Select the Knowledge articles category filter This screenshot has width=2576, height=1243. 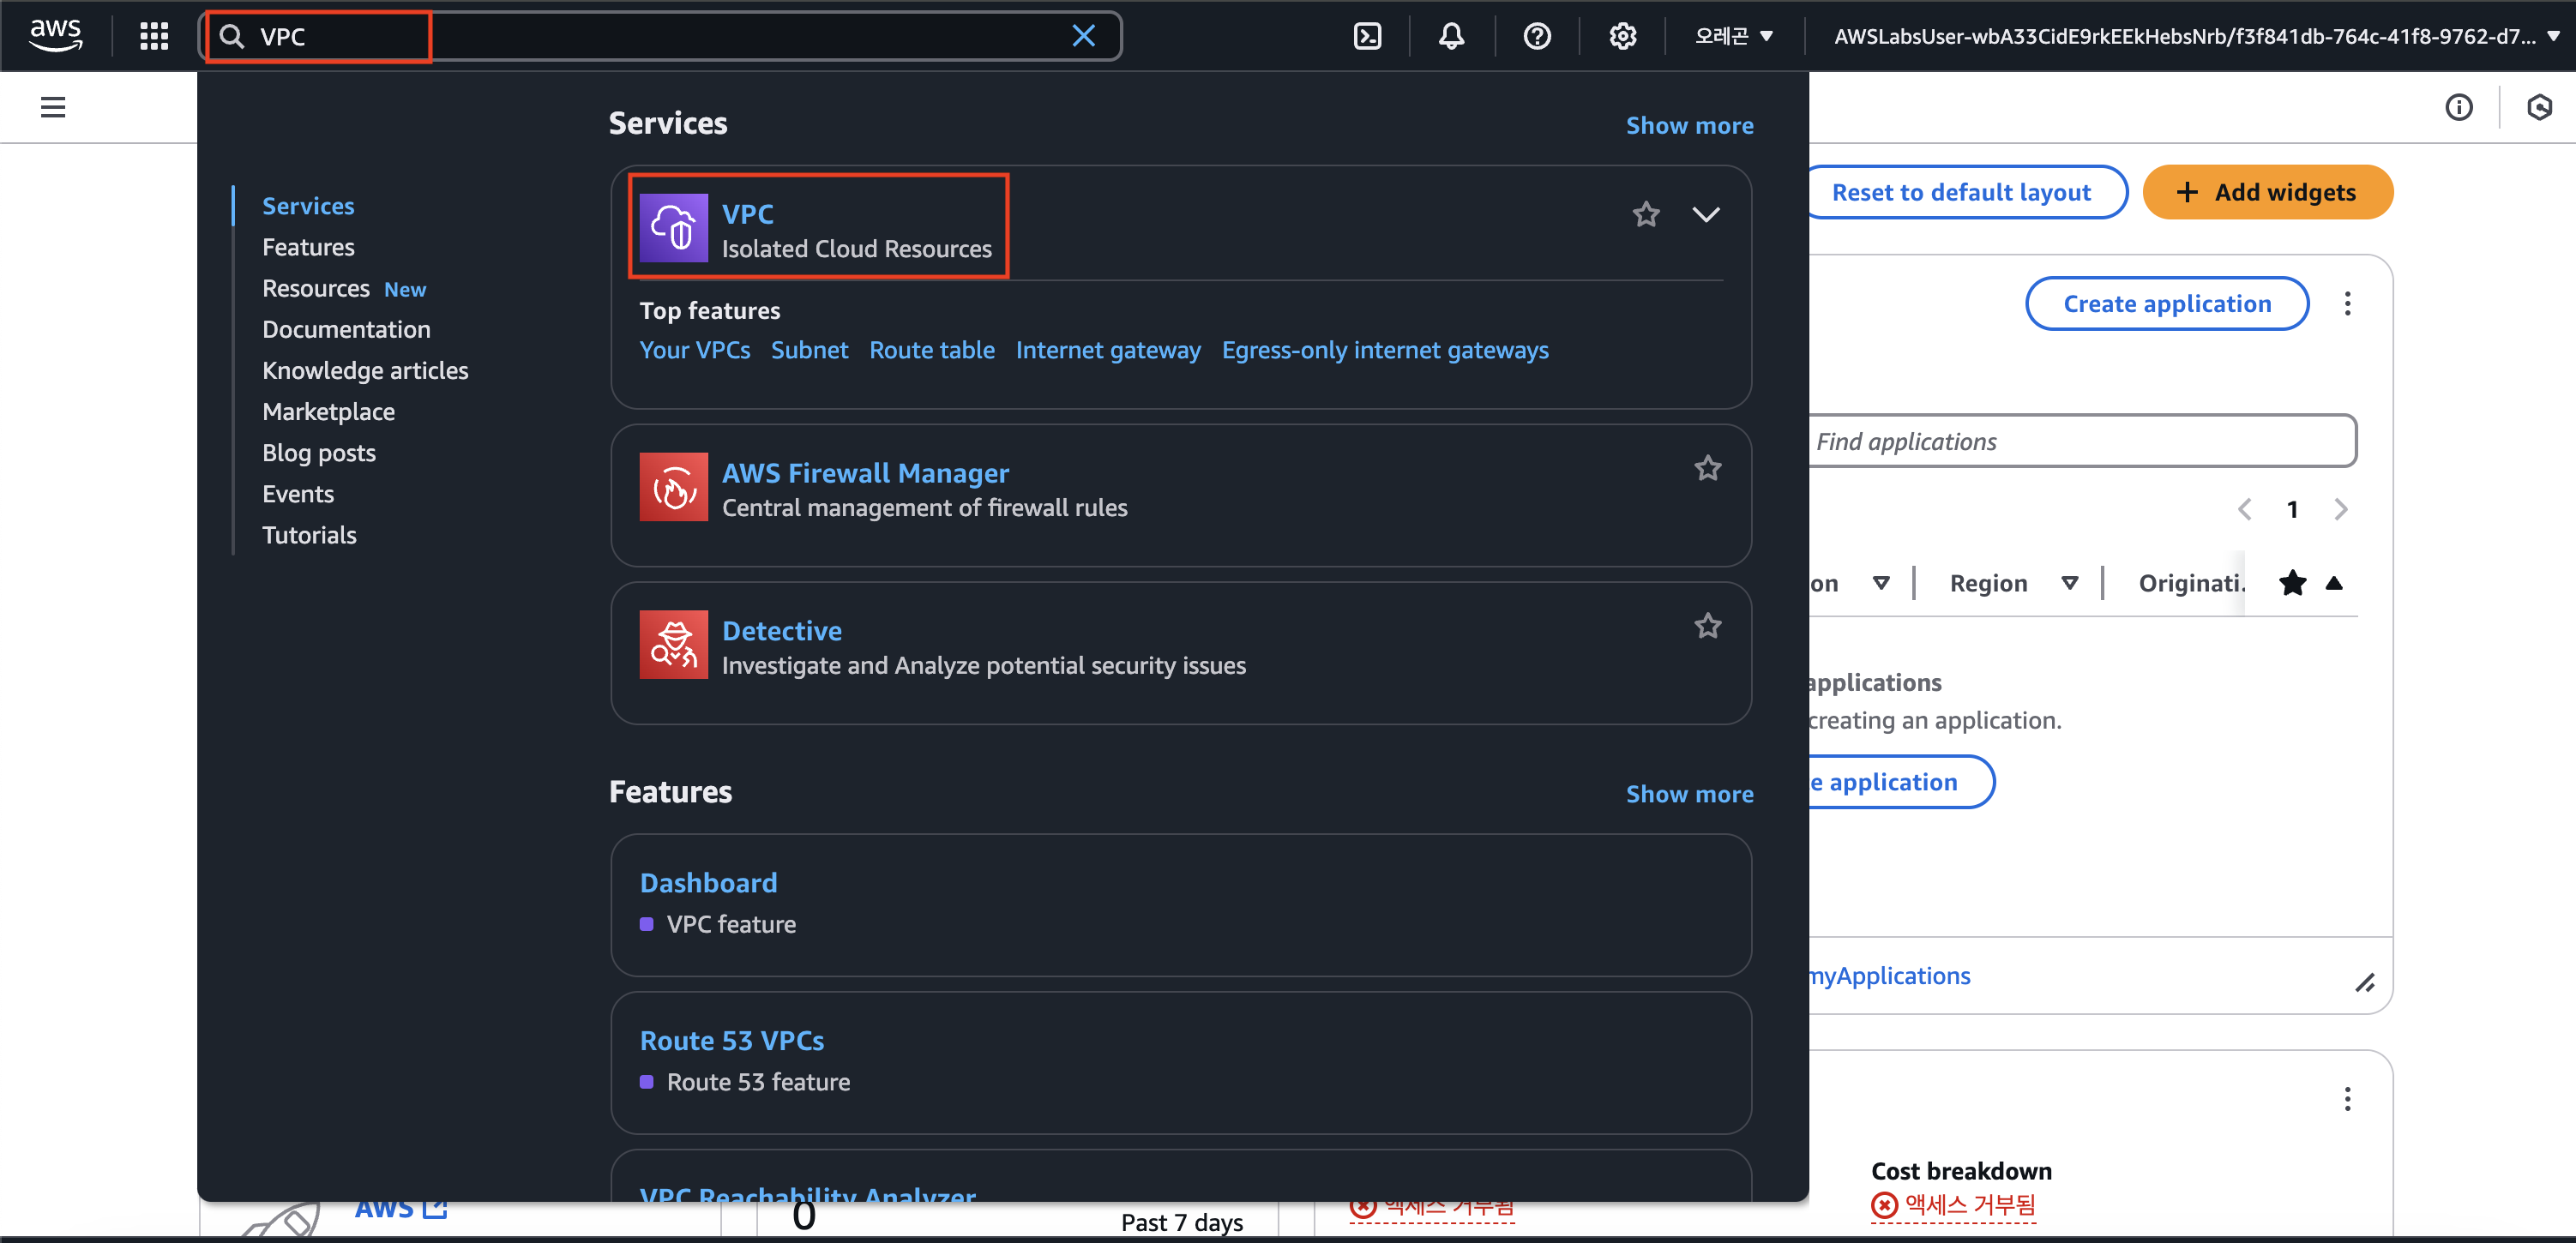pos(365,371)
